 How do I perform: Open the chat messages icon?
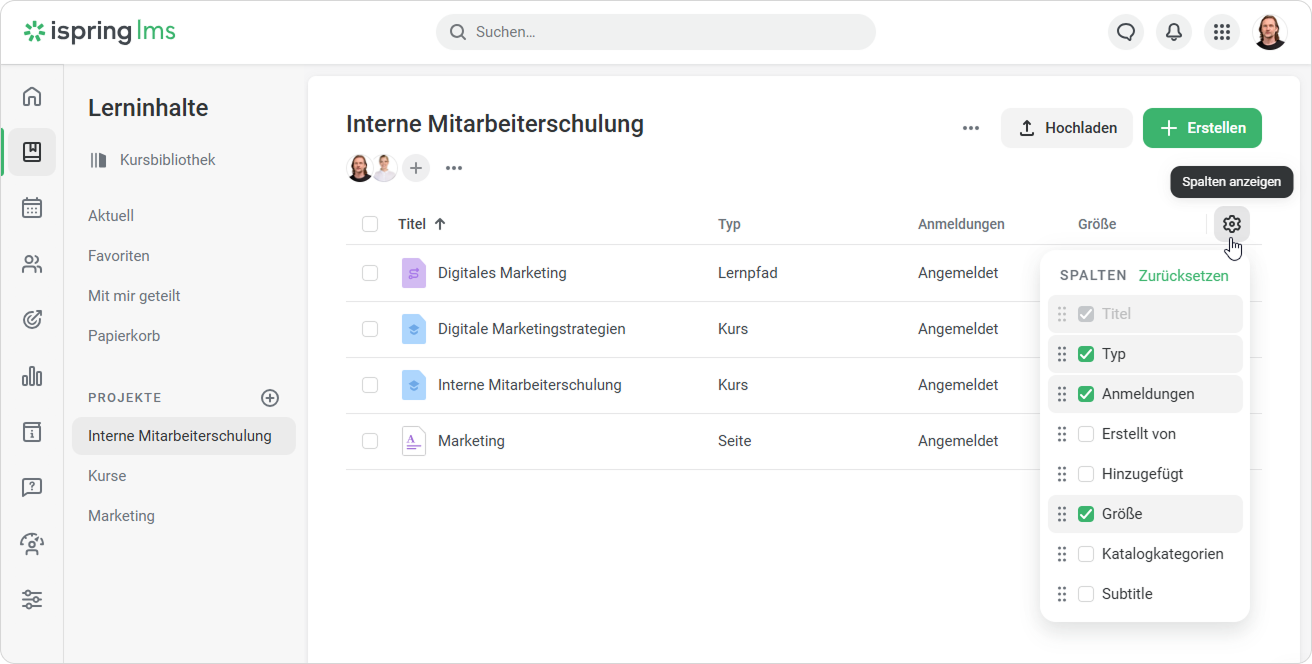[1126, 32]
